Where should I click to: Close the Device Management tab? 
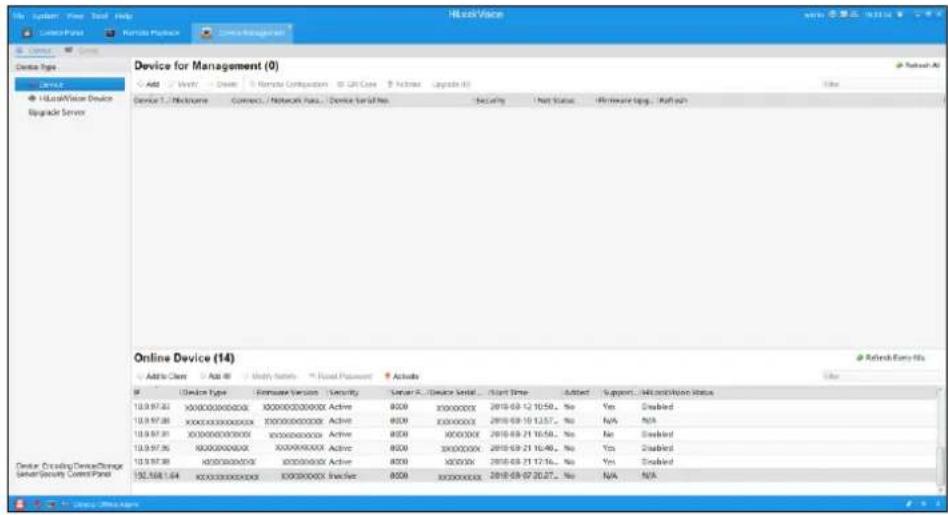point(290,27)
